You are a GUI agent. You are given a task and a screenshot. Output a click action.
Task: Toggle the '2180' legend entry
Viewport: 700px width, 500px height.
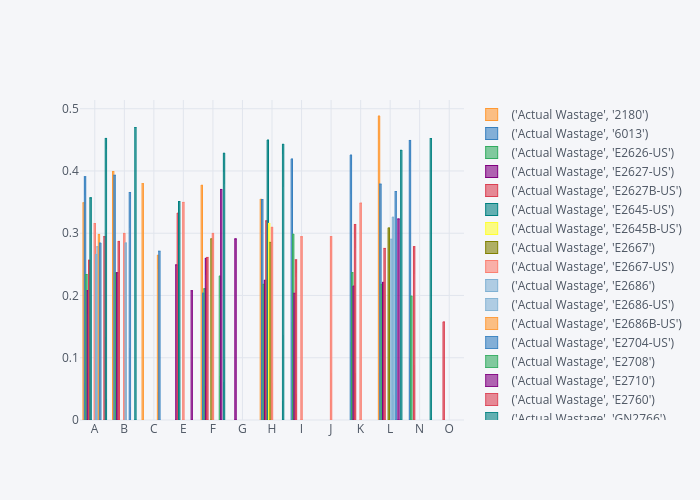pyautogui.click(x=579, y=115)
